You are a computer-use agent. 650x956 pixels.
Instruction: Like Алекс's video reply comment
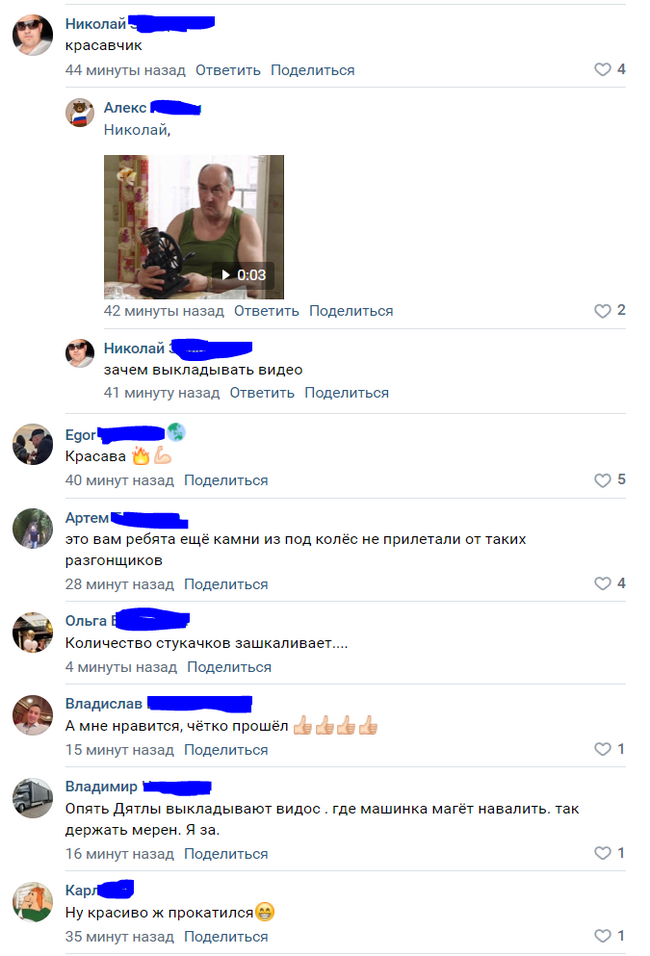(602, 310)
